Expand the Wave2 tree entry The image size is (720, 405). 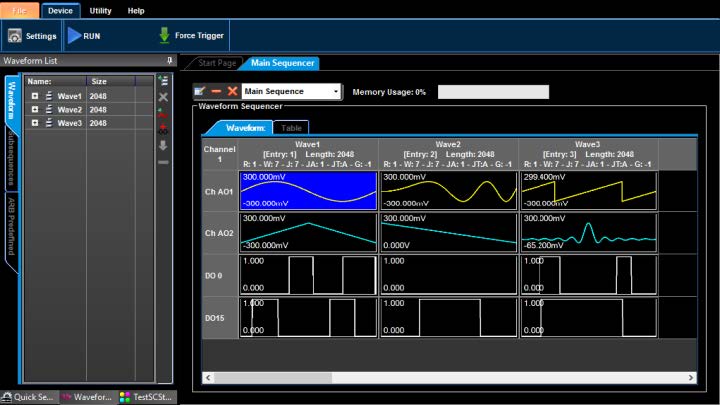pos(35,110)
